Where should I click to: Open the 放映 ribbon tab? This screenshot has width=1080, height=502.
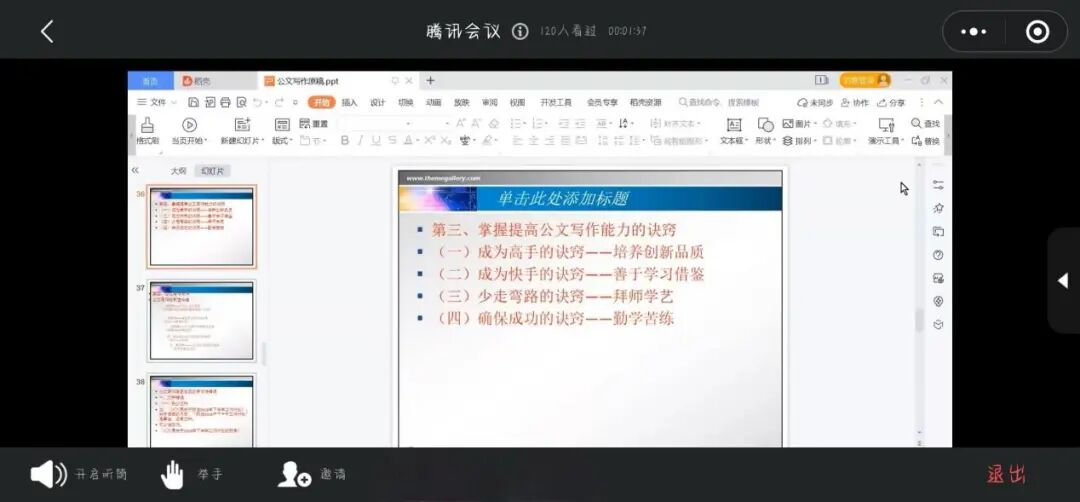coord(461,103)
